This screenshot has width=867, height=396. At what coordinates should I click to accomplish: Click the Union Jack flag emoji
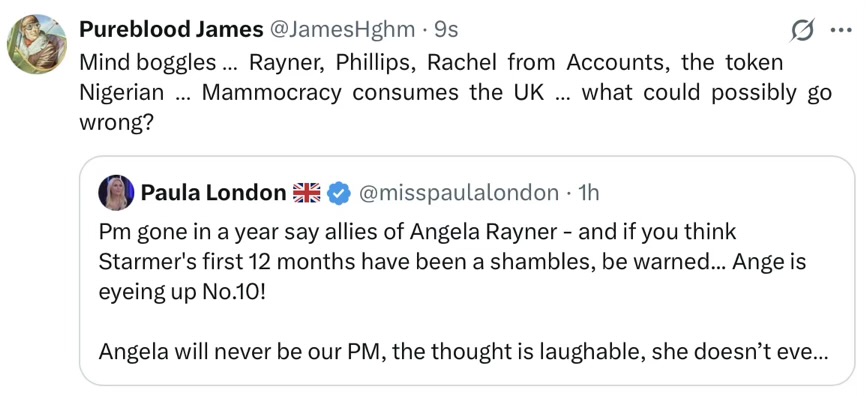pos(306,193)
